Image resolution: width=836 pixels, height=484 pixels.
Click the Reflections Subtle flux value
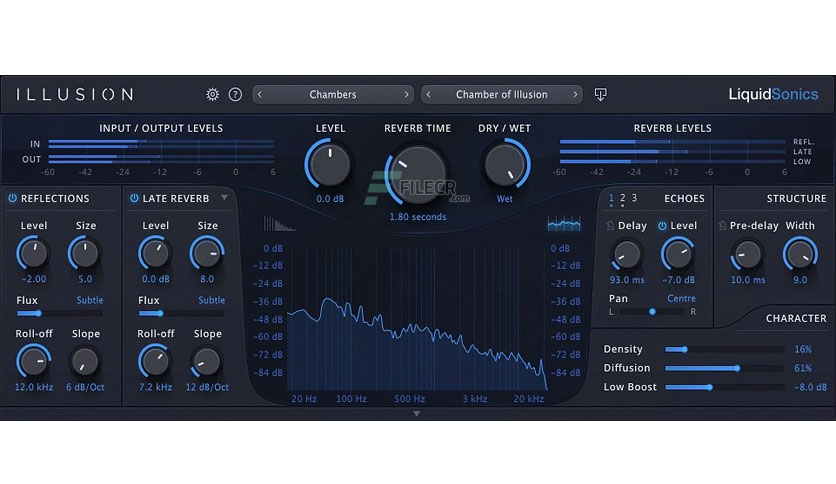click(x=90, y=300)
